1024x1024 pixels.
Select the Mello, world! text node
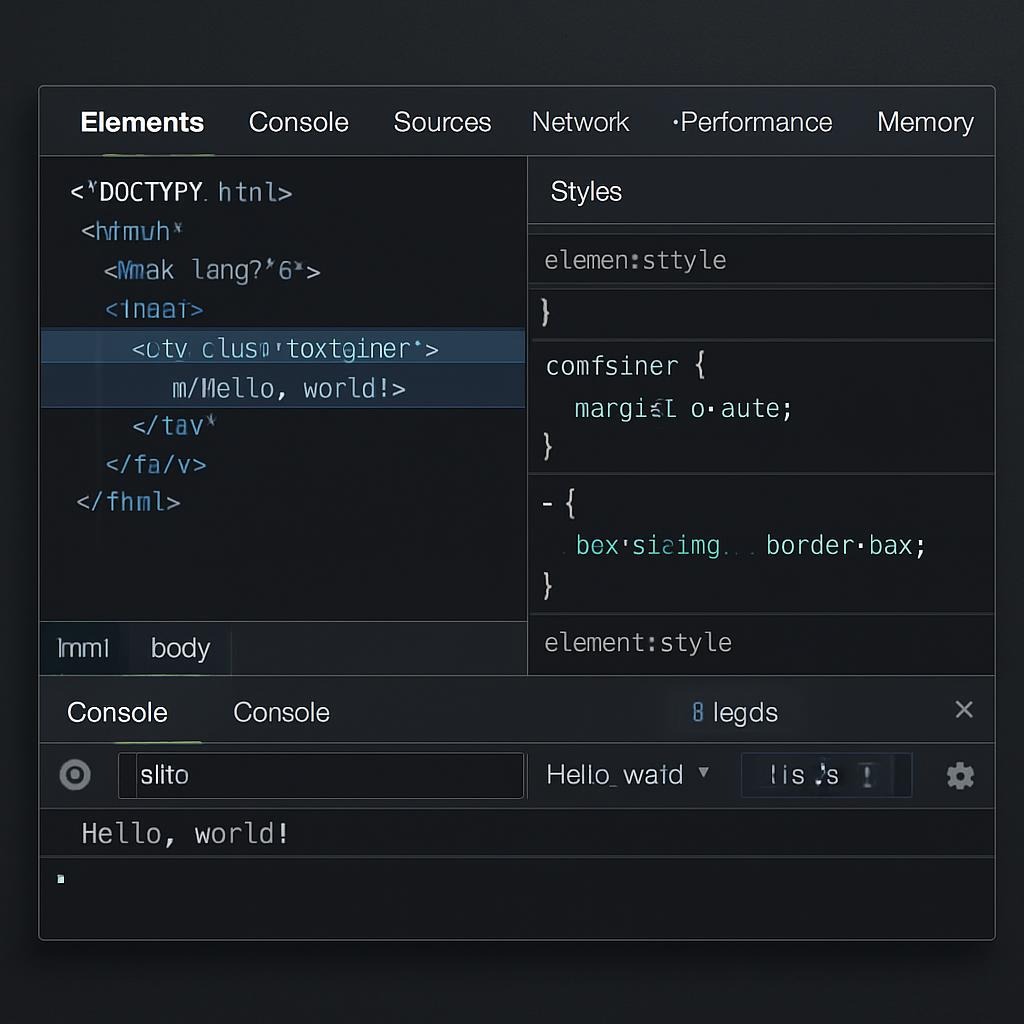coord(289,389)
